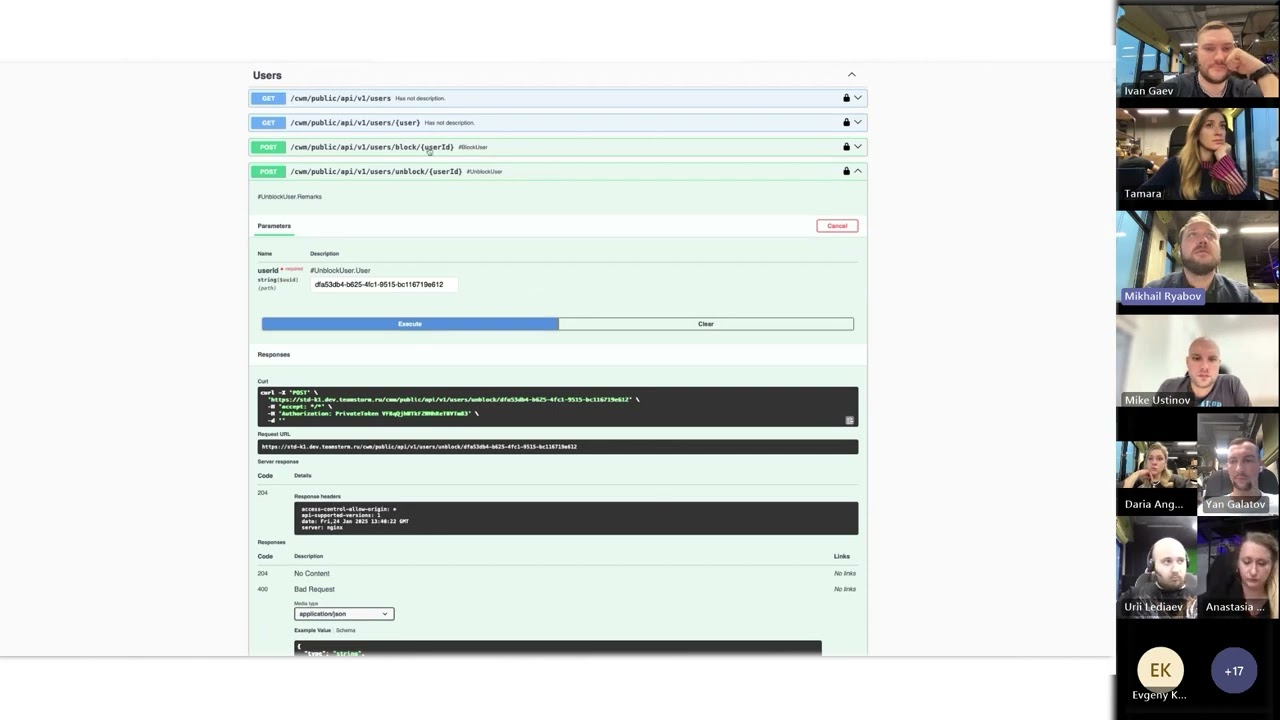Image resolution: width=1280 pixels, height=720 pixels.
Task: Select the Parameters tab
Action: pos(274,226)
